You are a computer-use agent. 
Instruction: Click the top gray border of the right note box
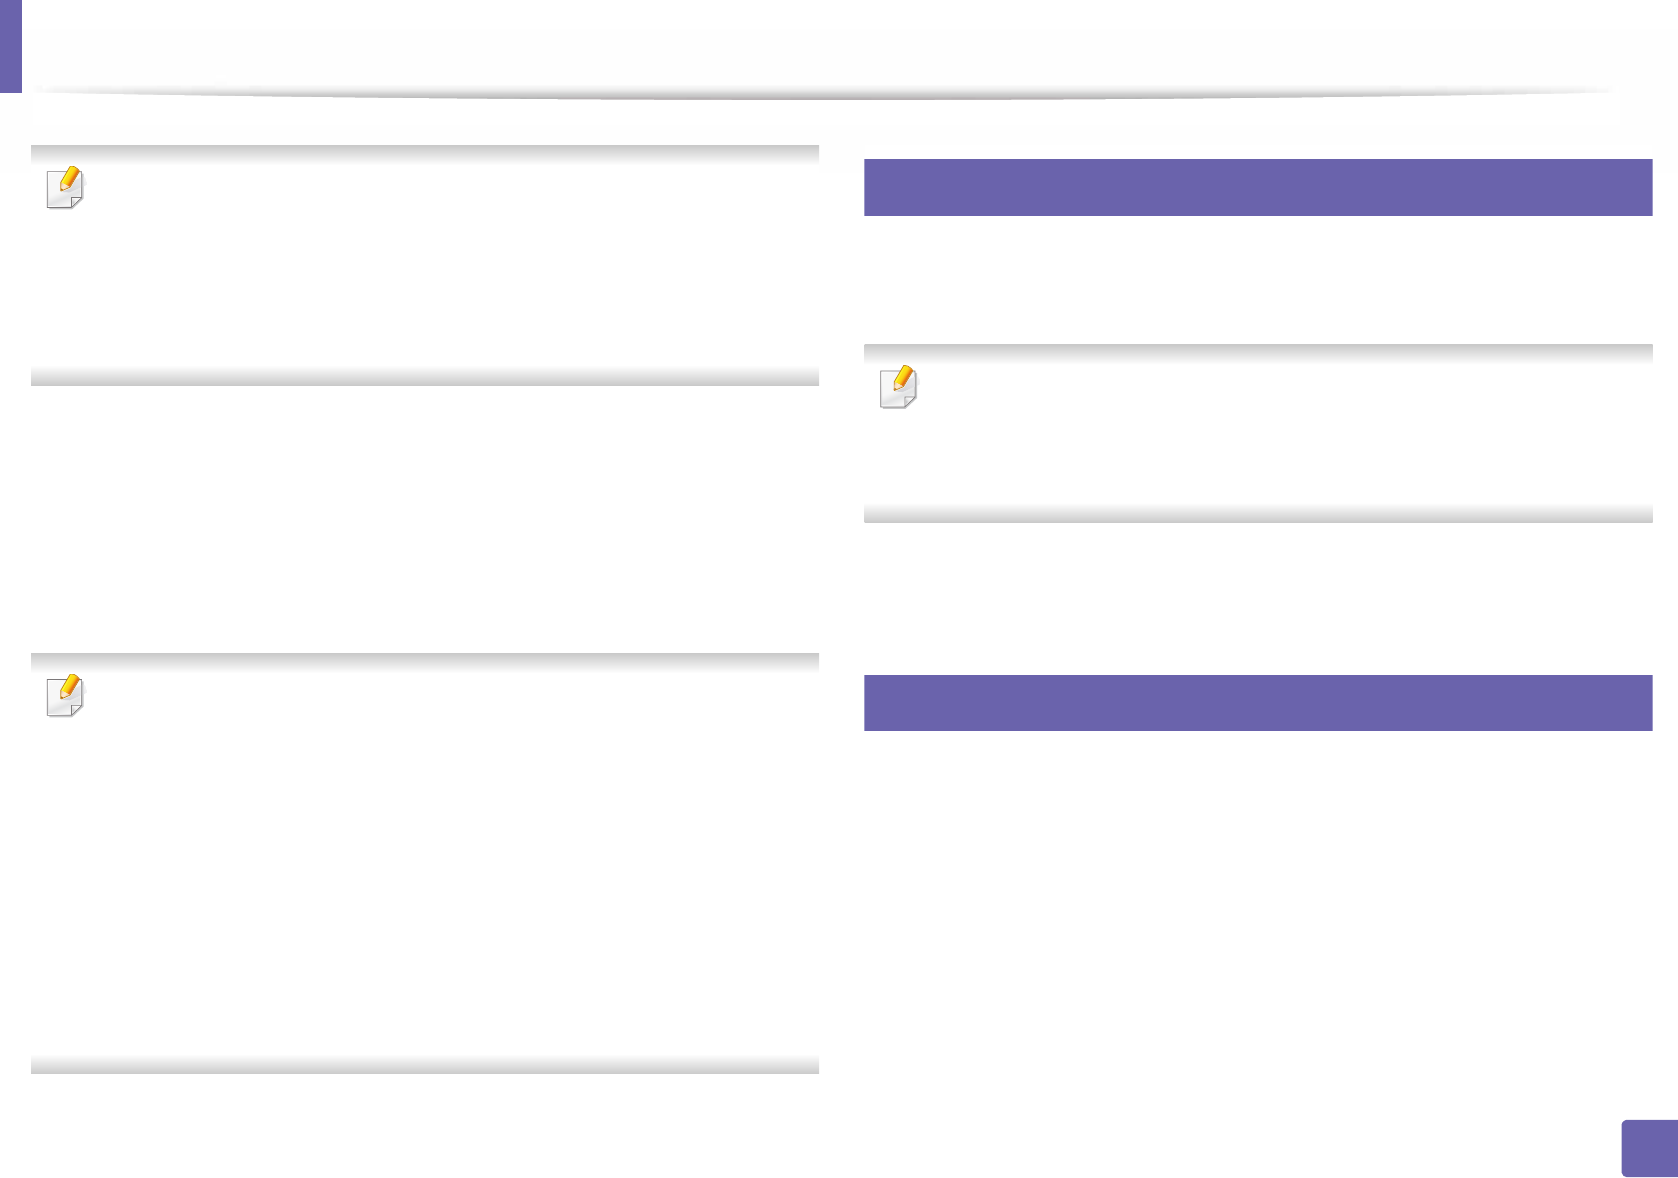click(1257, 352)
